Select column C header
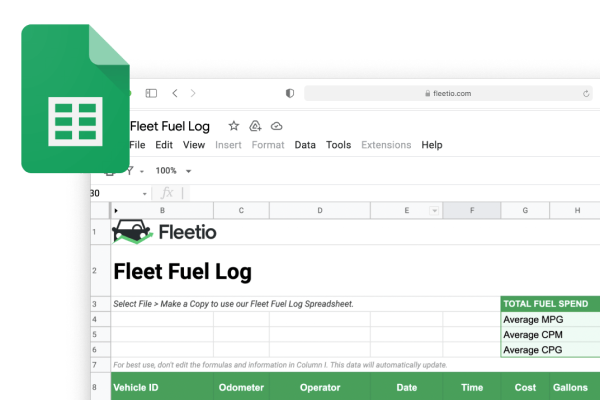Image resolution: width=600 pixels, height=400 pixels. coord(241,211)
